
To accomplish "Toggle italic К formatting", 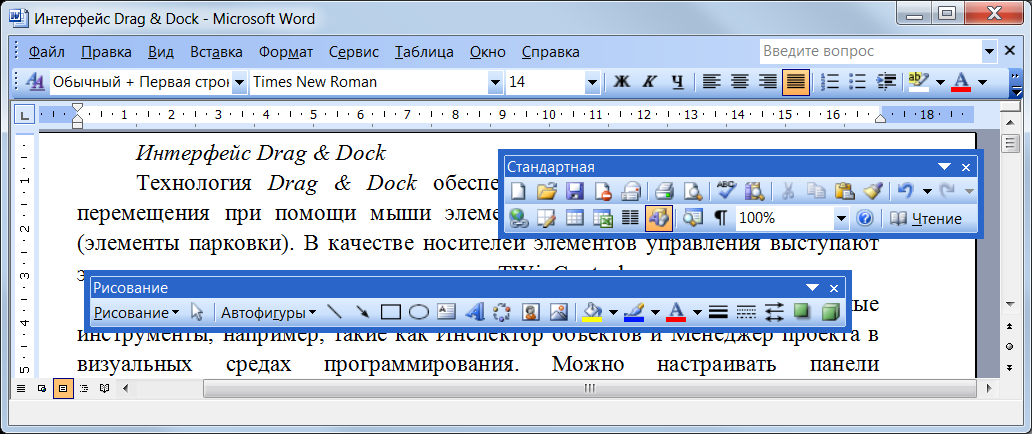I will (x=650, y=82).
